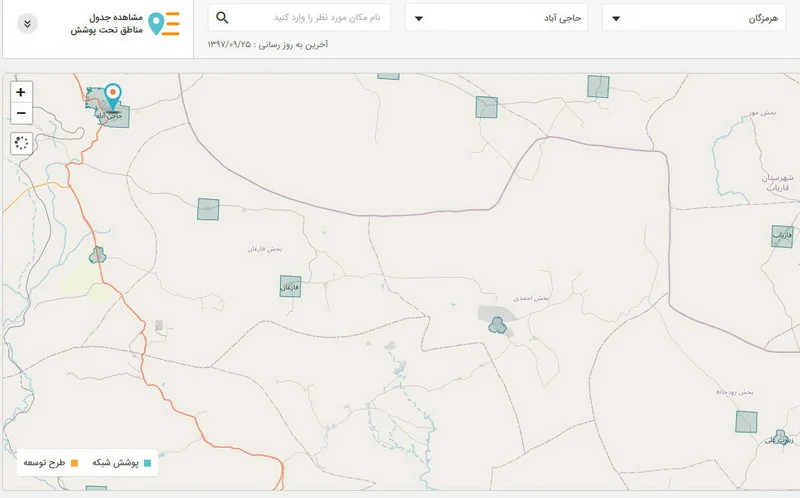Select the فاریاب coverage square
This screenshot has height=498, width=800.
pos(782,237)
